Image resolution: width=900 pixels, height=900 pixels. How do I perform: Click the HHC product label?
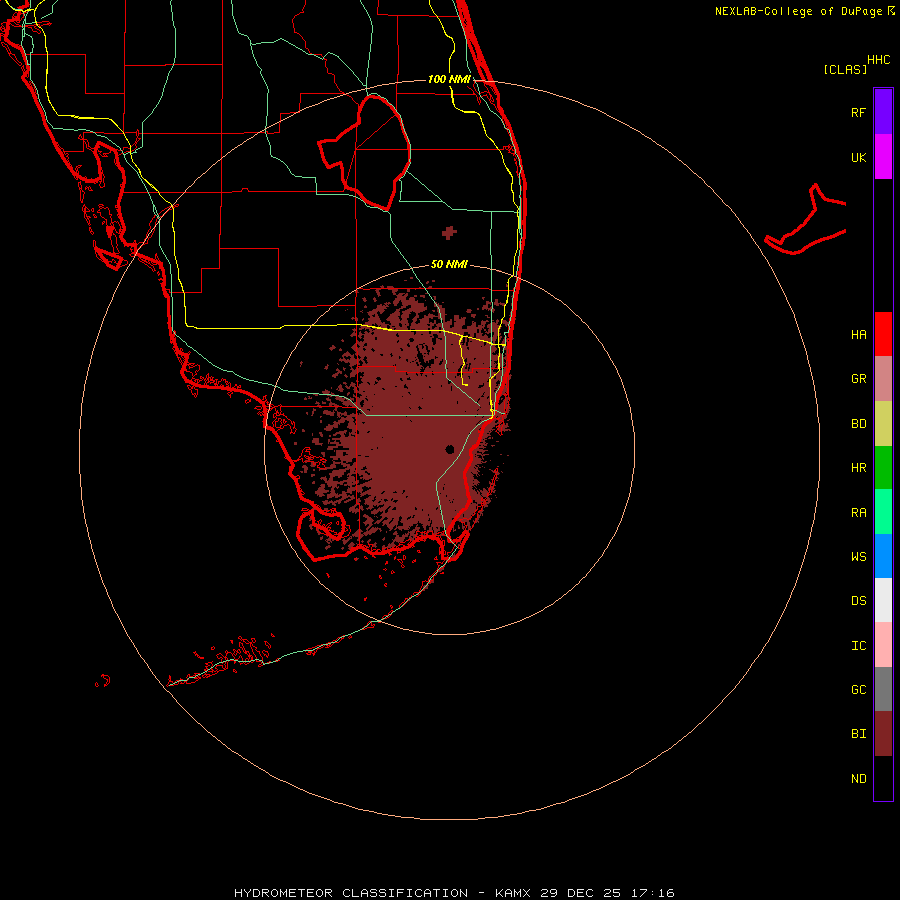(878, 60)
